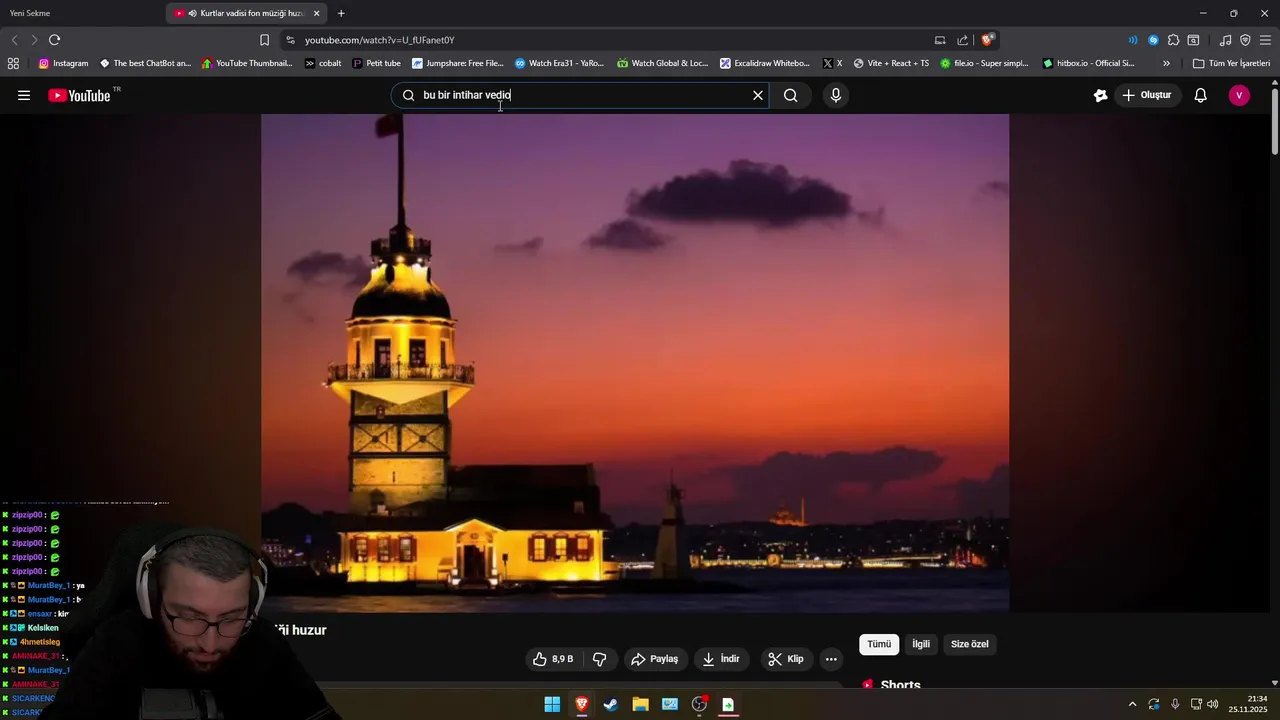Open the blue sound waves extension icon
The height and width of the screenshot is (720, 1280).
1133,40
